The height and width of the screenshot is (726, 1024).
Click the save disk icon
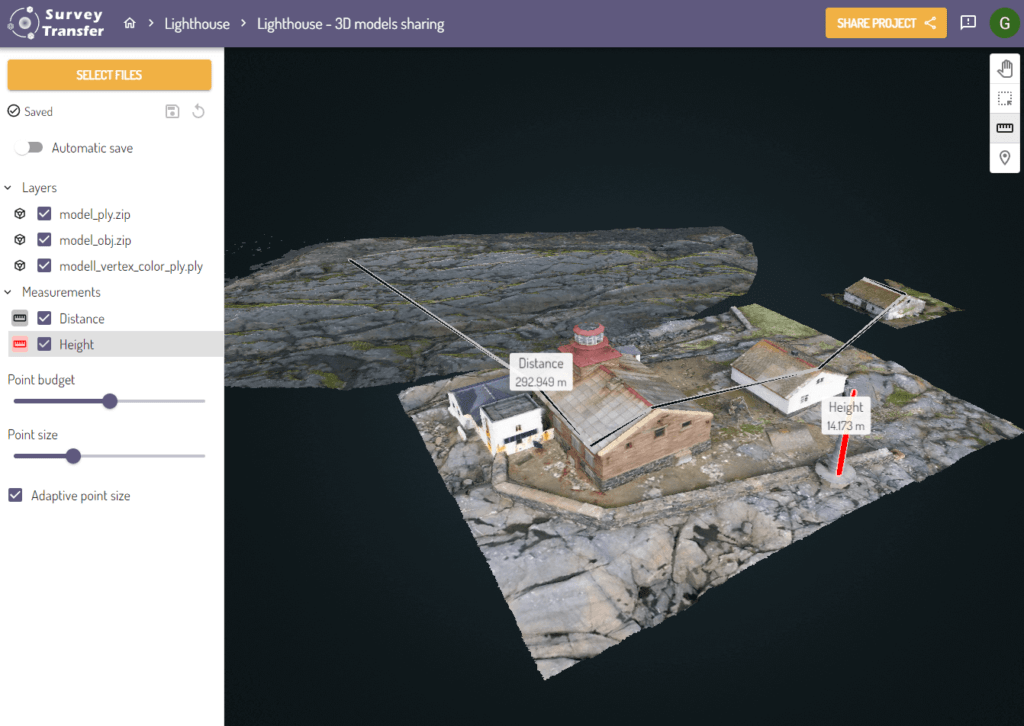click(x=172, y=111)
